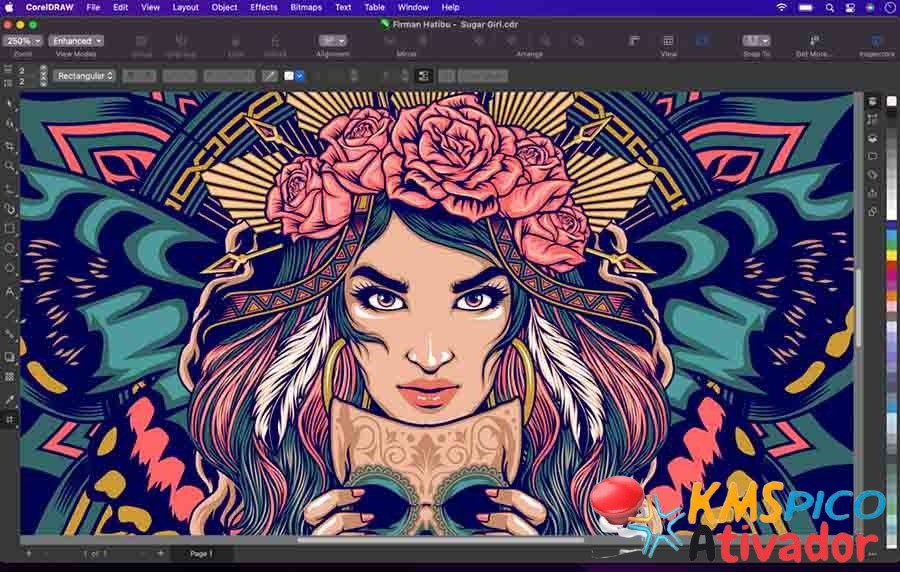Screen dimensions: 900x572
Task: Select the highlighted Mesh Fill tool
Action: [10, 419]
